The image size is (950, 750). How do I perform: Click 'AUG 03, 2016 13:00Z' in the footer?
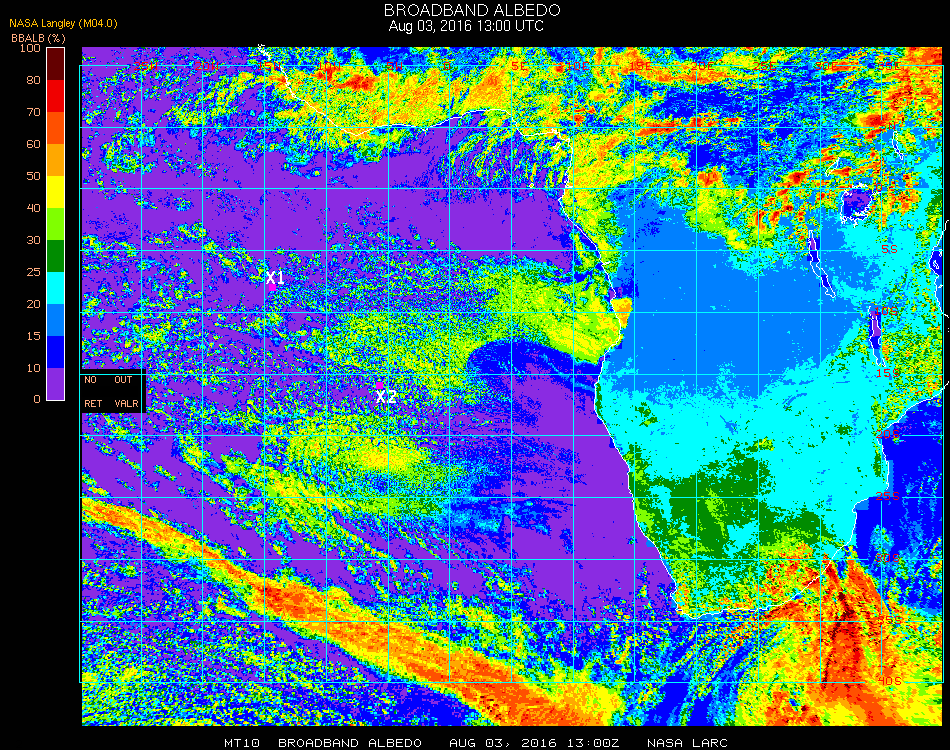point(534,743)
